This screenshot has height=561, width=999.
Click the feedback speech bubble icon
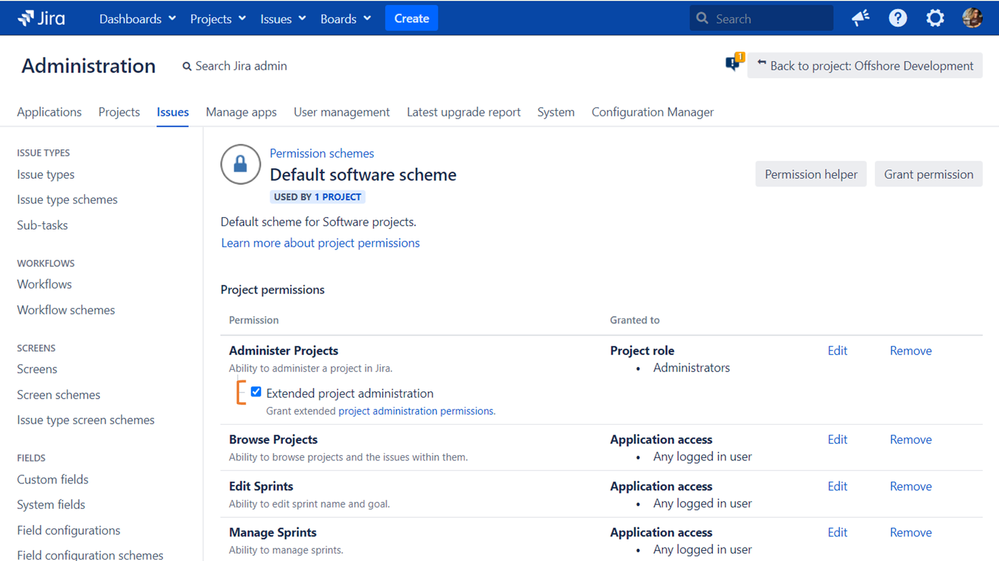735,62
